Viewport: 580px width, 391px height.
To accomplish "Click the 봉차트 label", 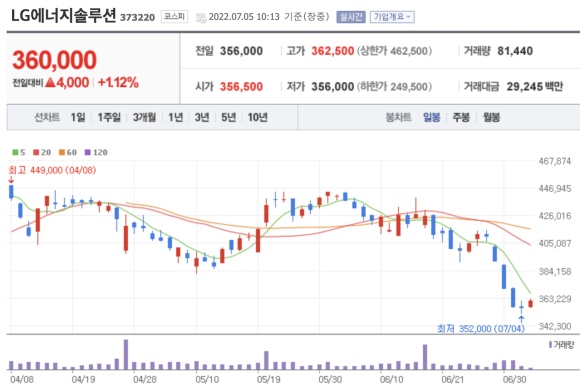I will tap(398, 118).
